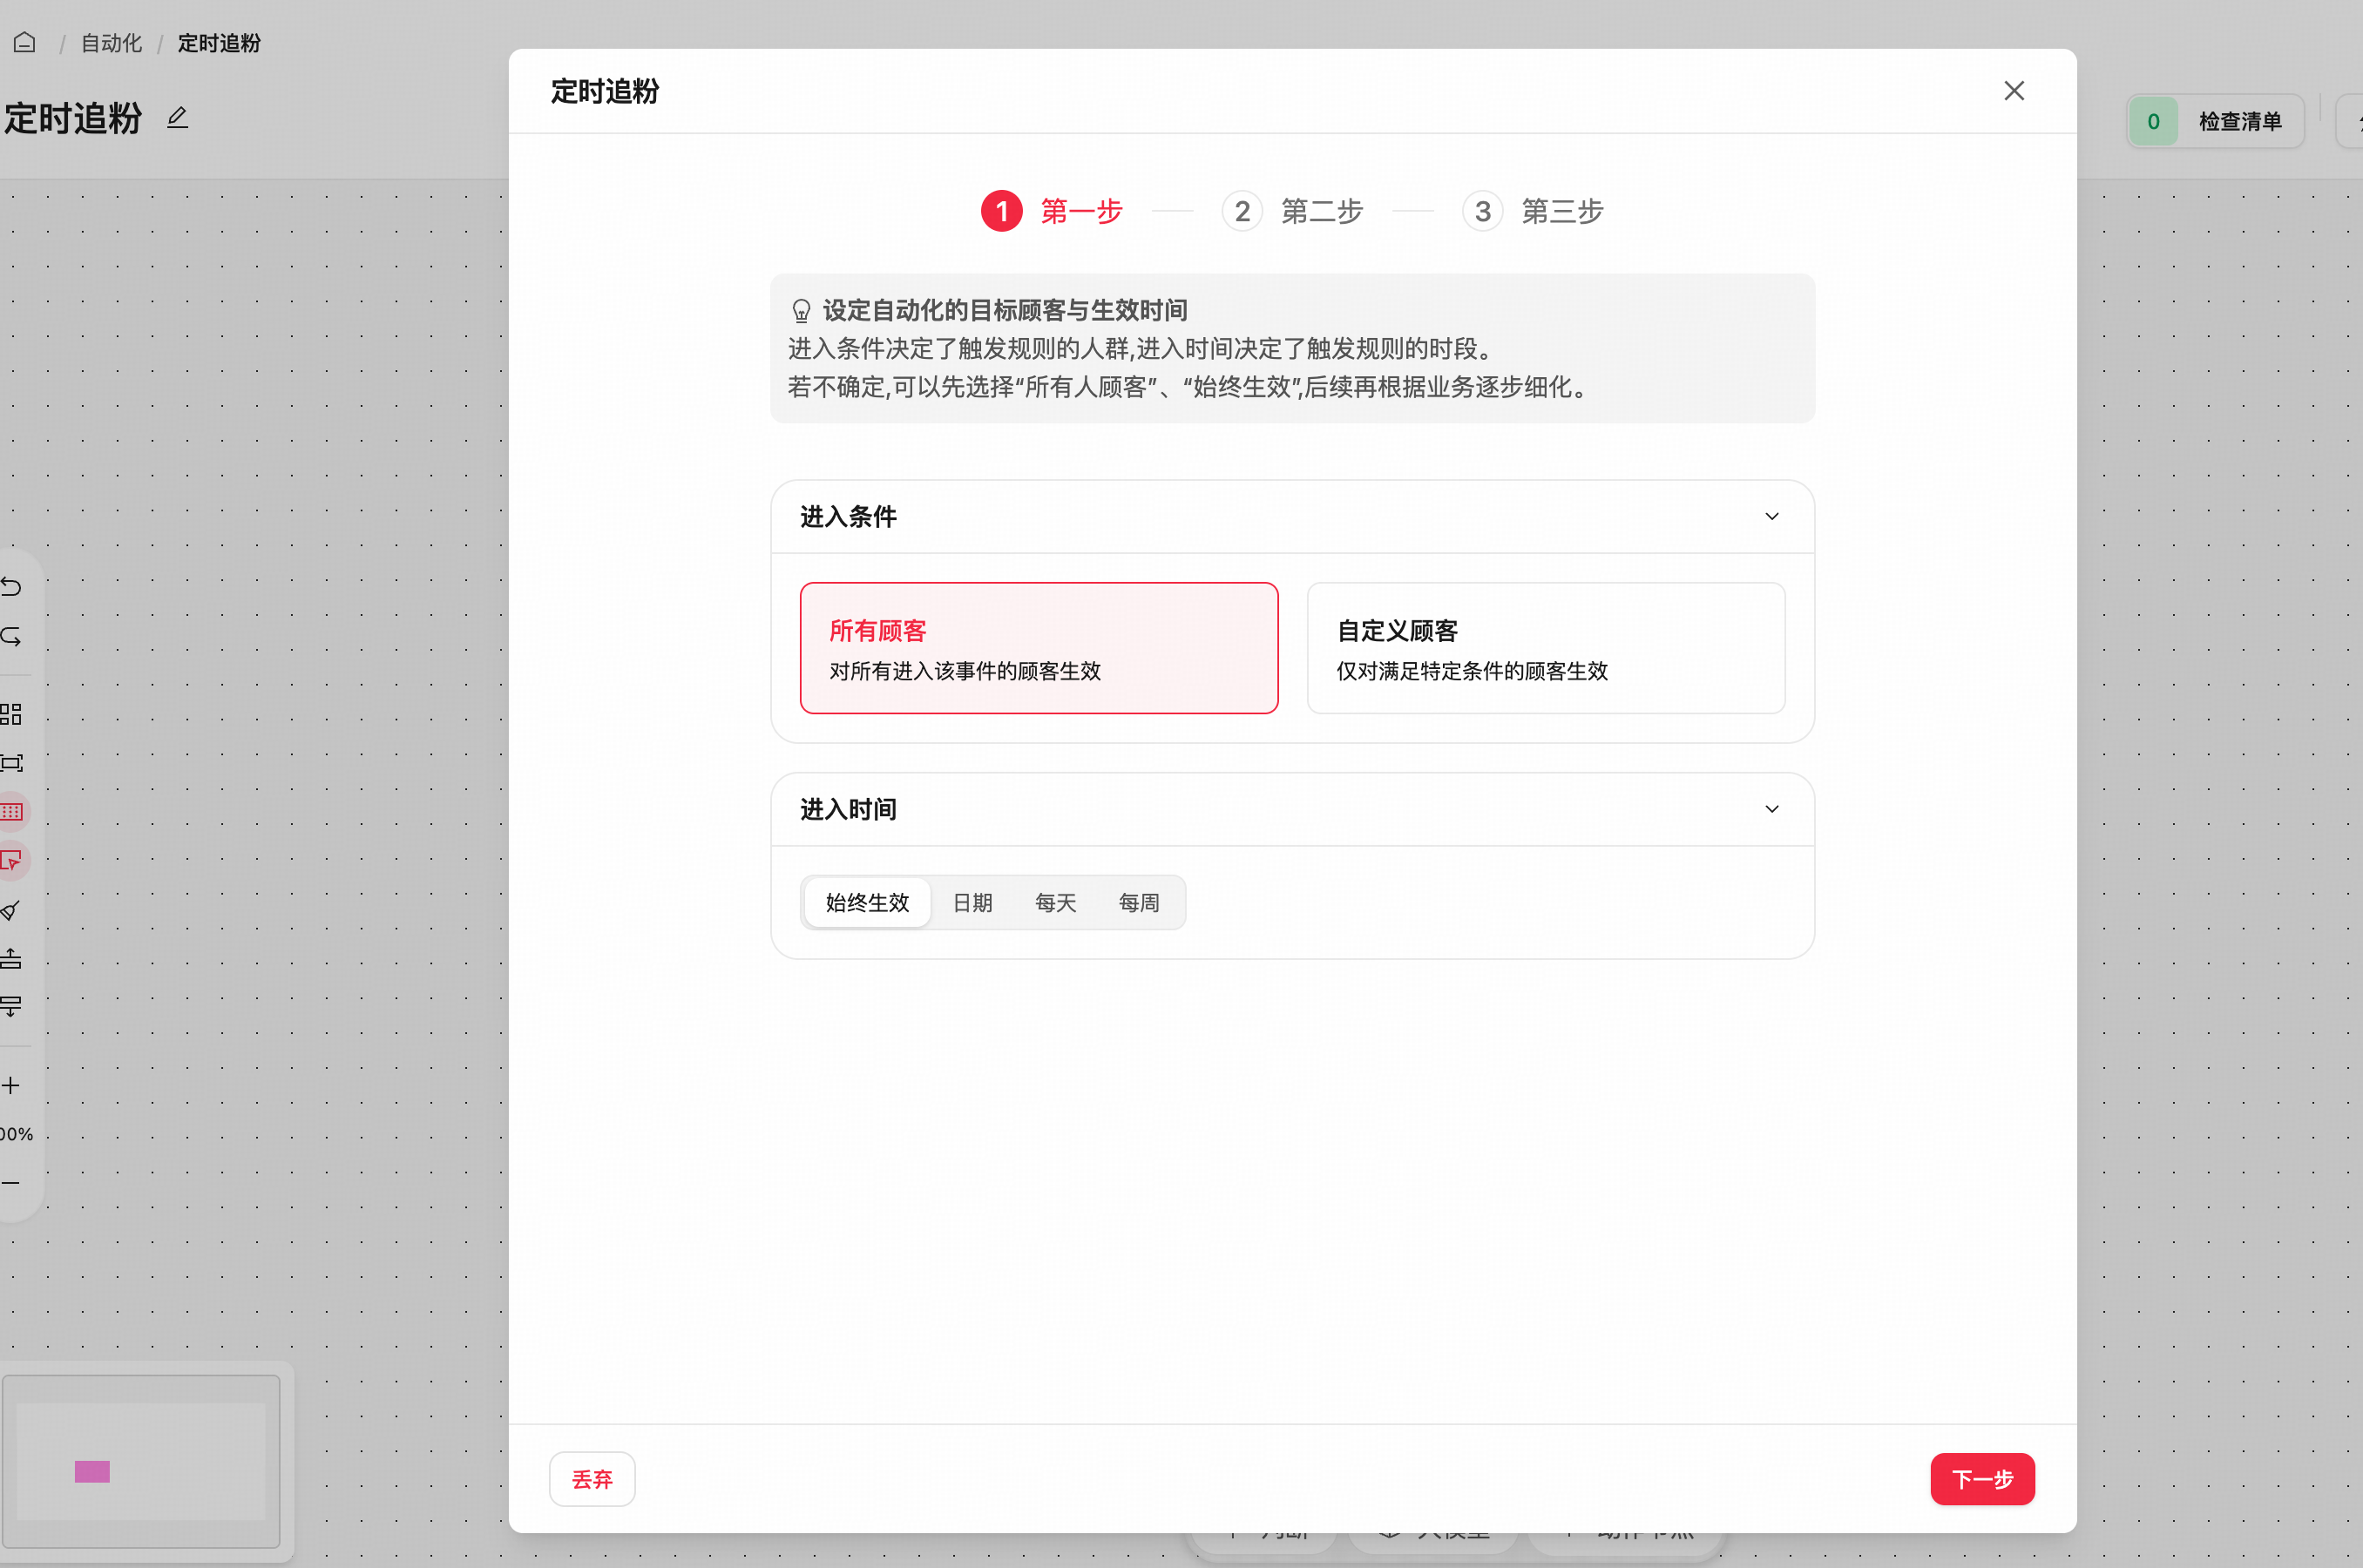Image resolution: width=2363 pixels, height=1568 pixels.
Task: Click the zoom-in plus icon
Action: coord(13,1085)
